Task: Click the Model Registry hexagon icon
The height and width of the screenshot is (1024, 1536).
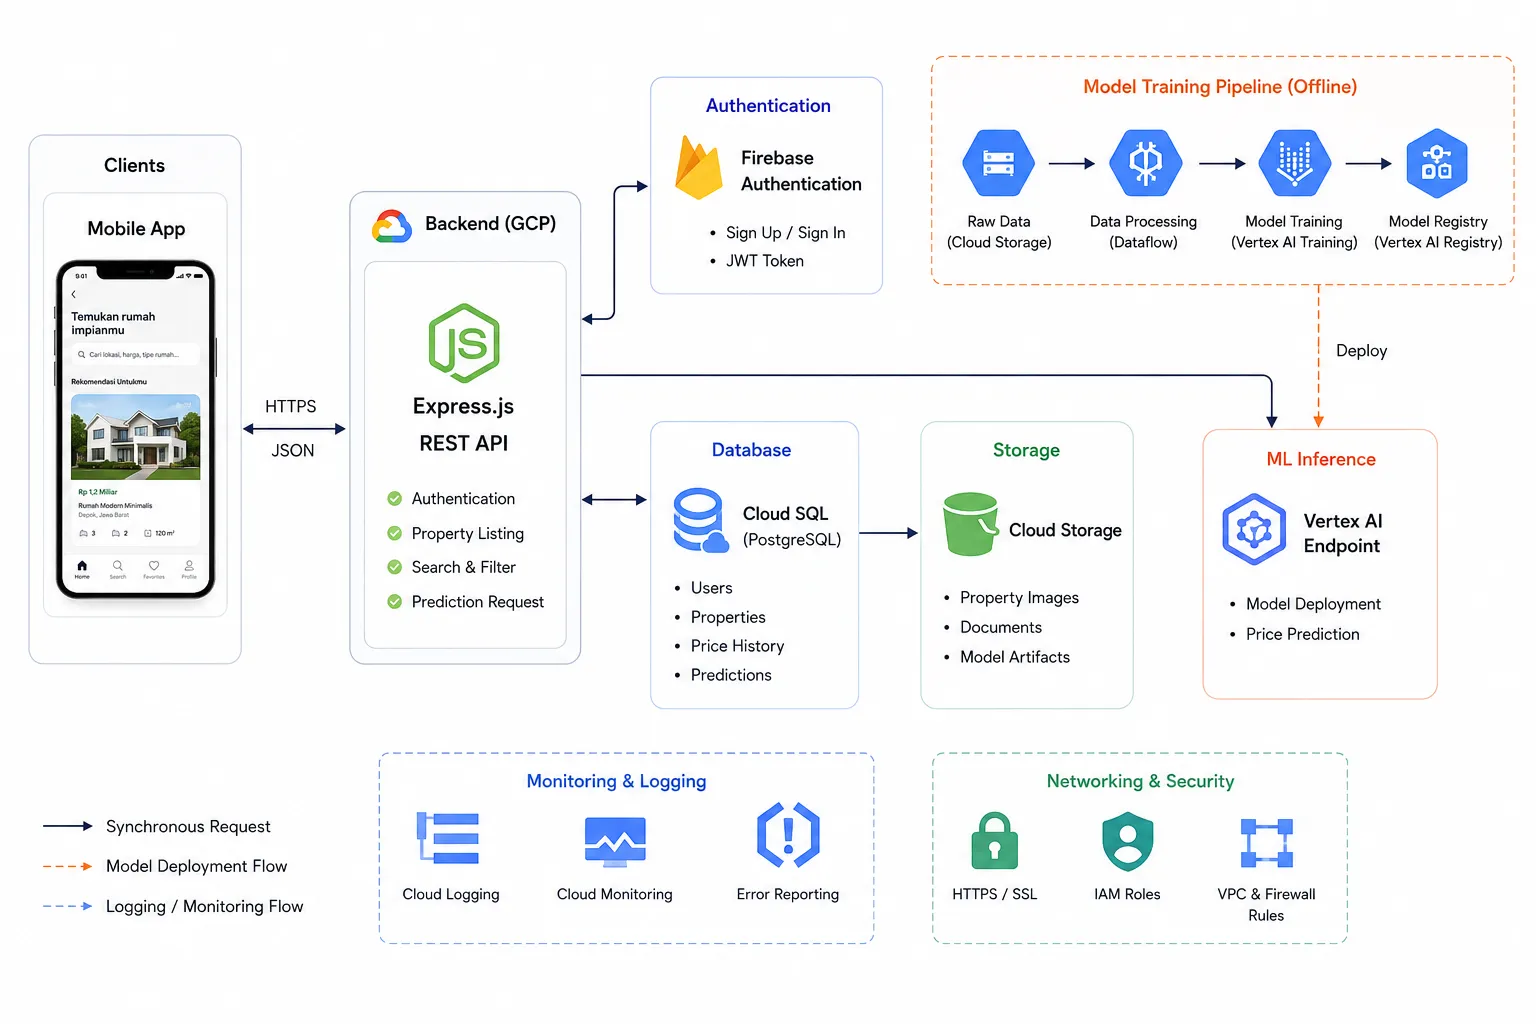Action: 1437,163
